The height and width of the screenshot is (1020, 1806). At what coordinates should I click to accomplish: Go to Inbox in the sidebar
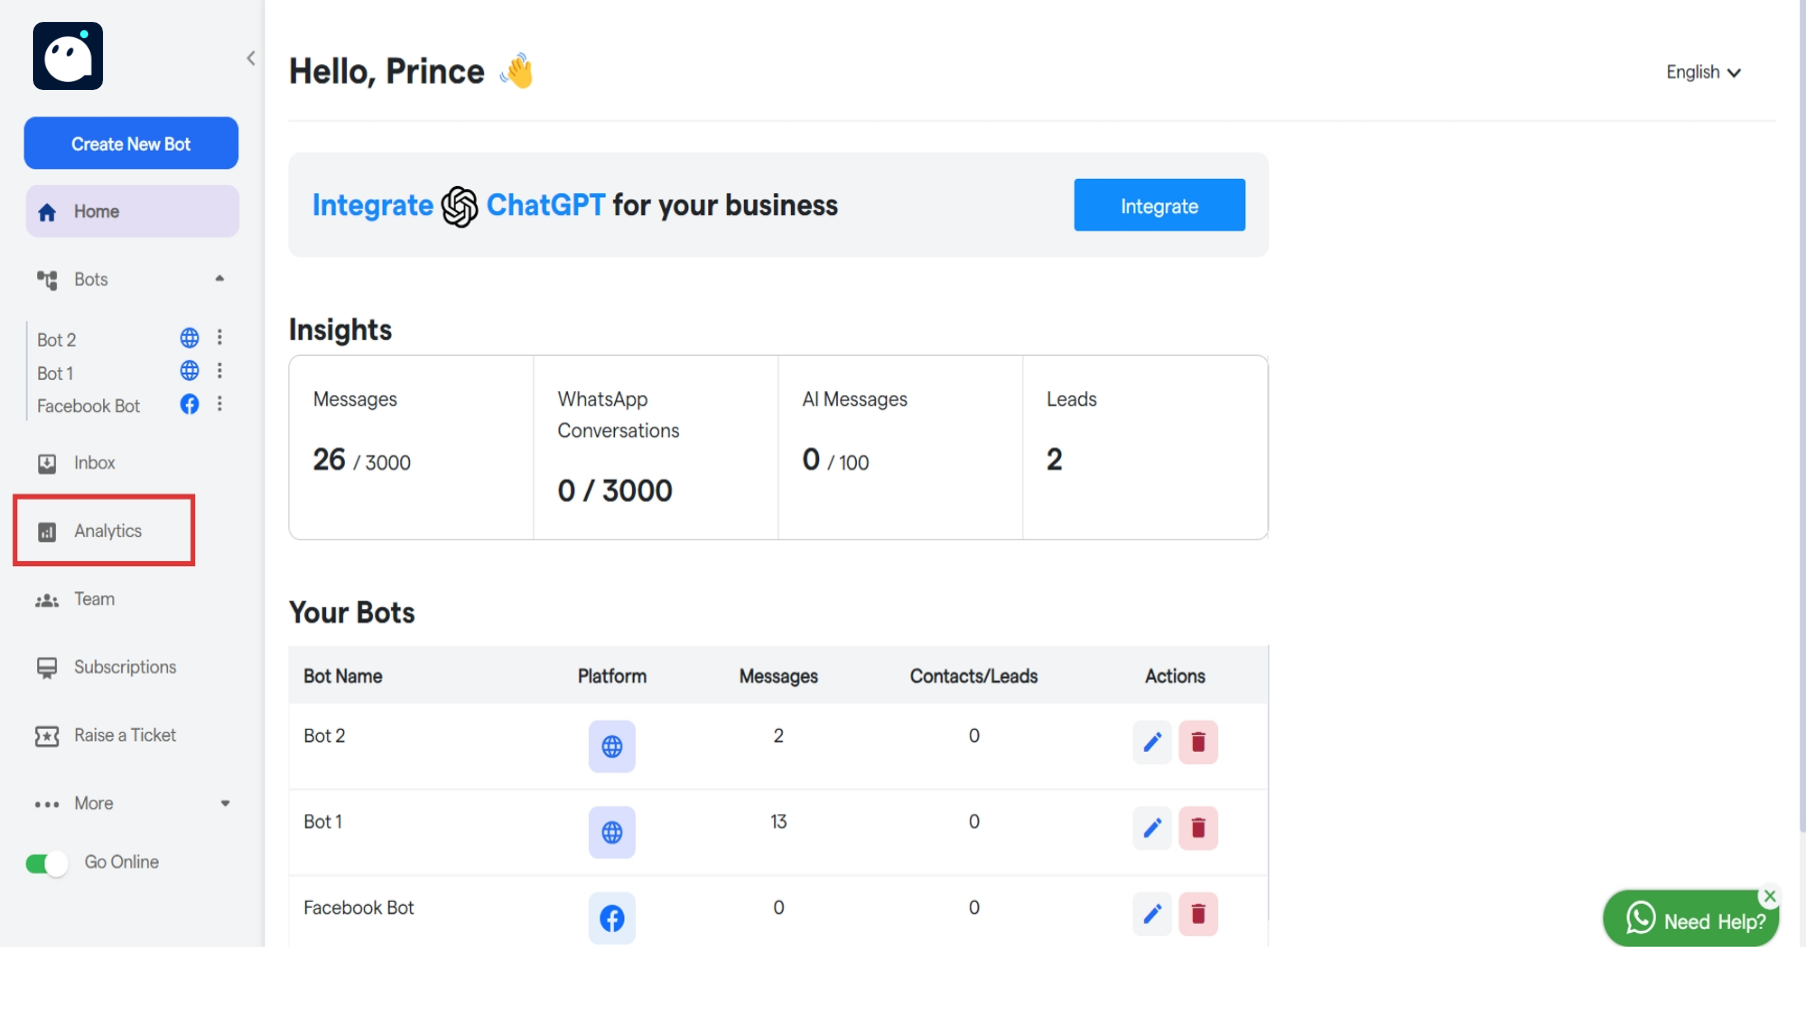tap(94, 463)
